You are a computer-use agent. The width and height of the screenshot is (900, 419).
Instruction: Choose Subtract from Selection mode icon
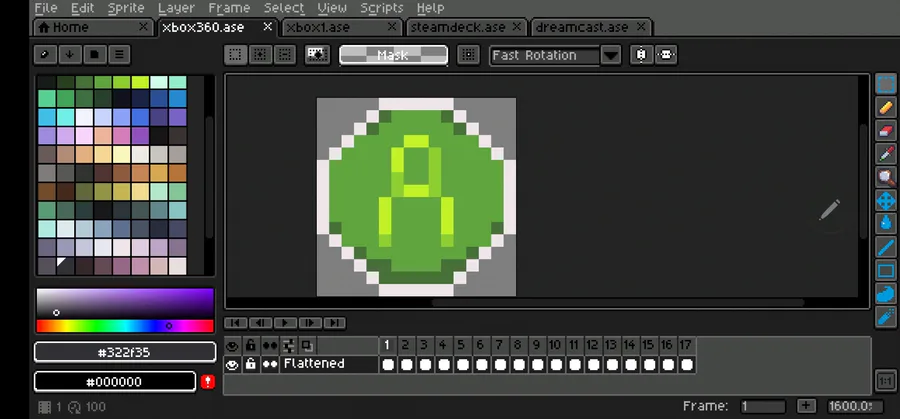[285, 55]
